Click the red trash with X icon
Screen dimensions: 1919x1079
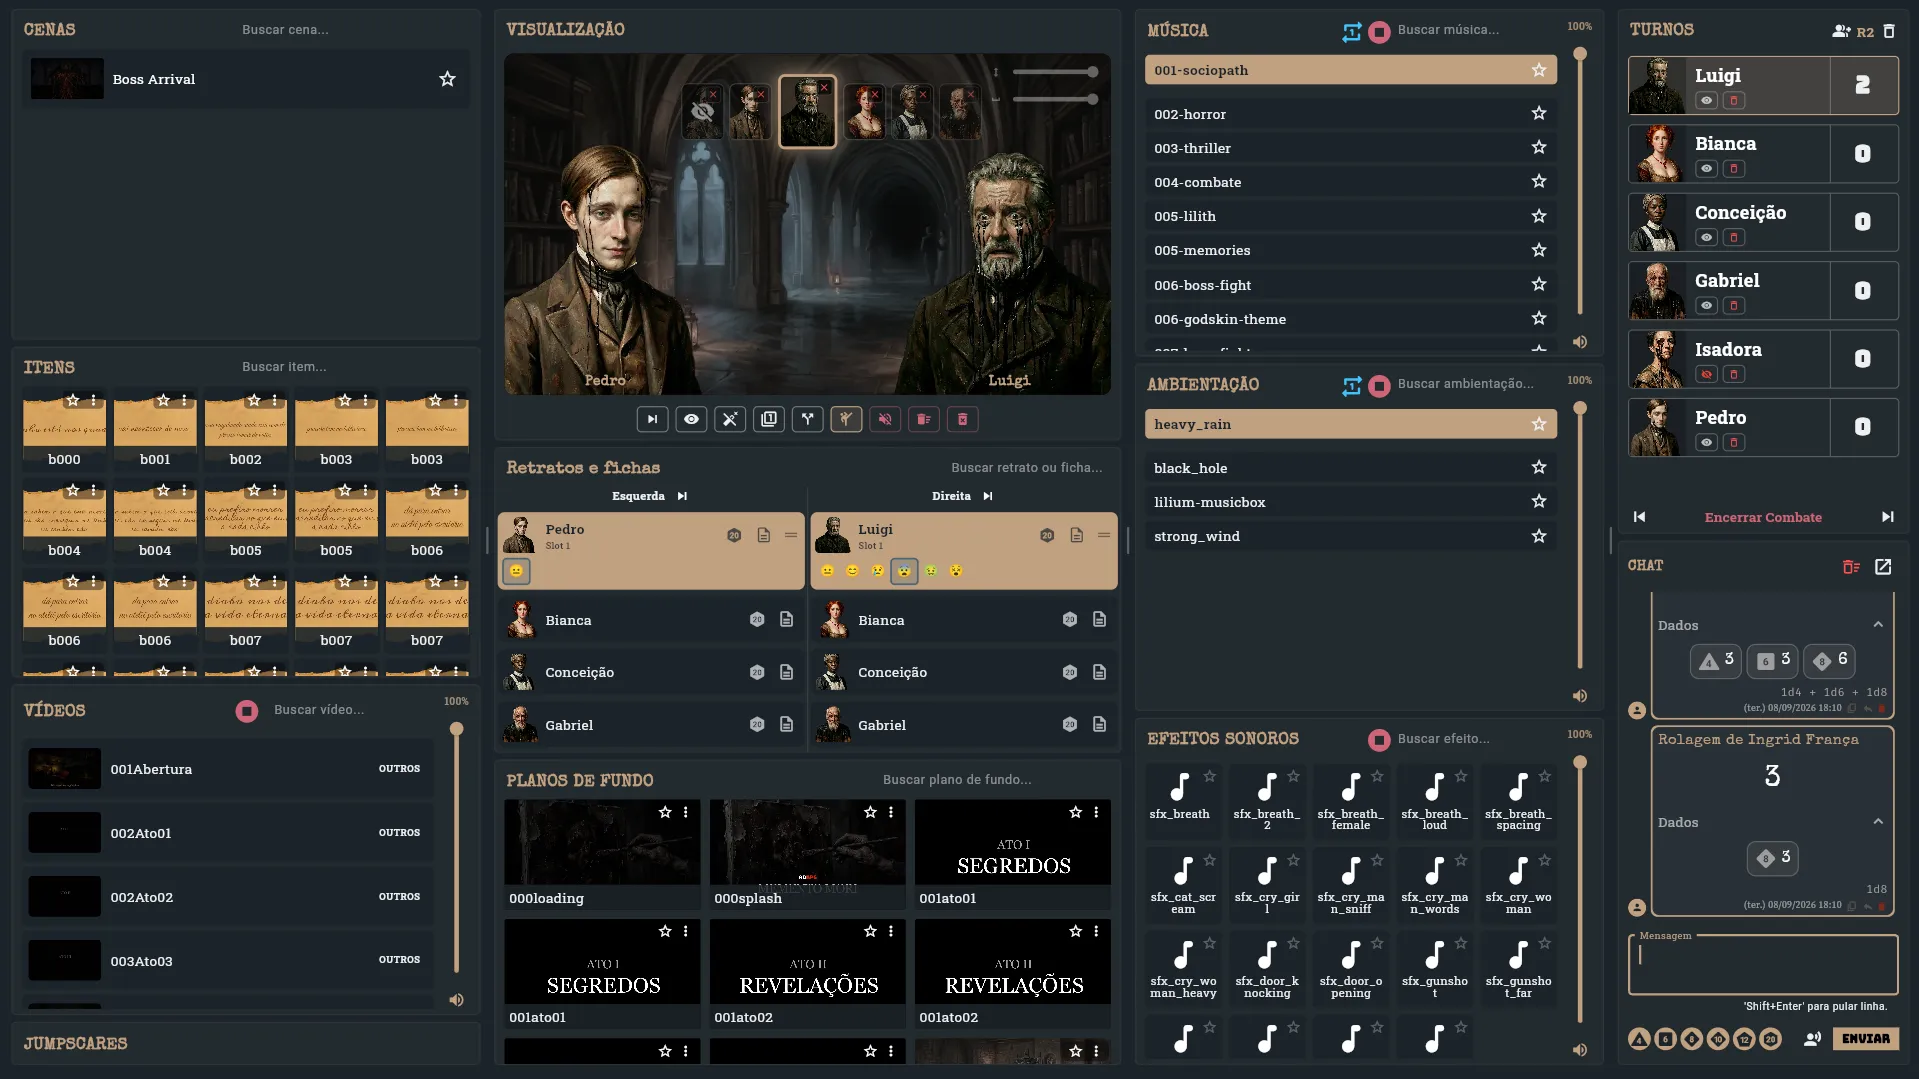point(963,420)
